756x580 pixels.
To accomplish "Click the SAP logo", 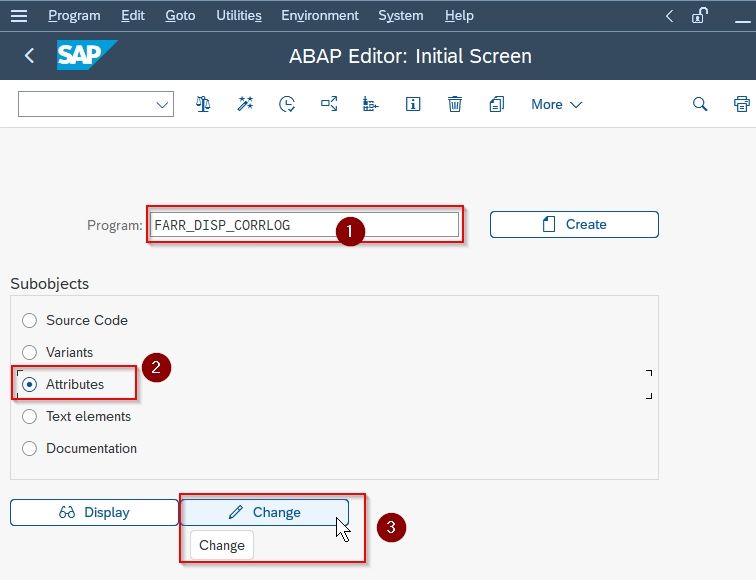I will point(87,55).
